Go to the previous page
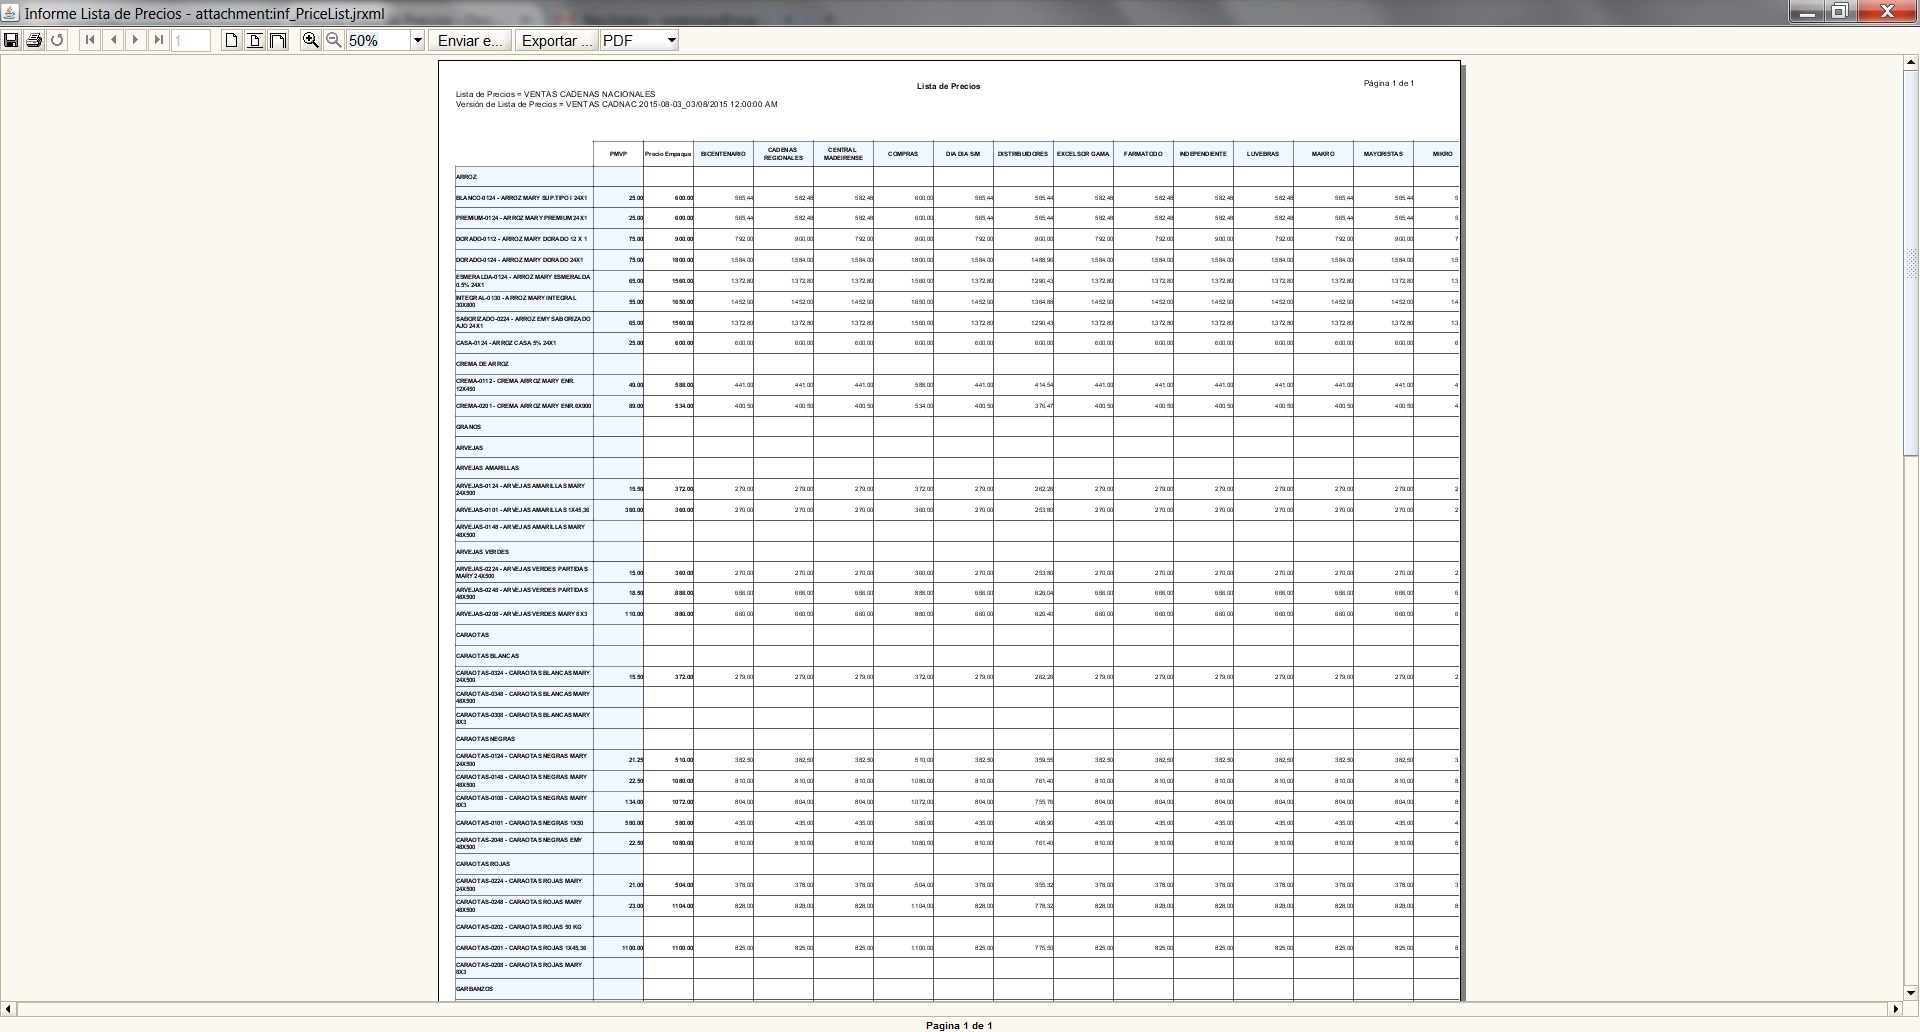Viewport: 1920px width, 1032px height. pyautogui.click(x=113, y=40)
